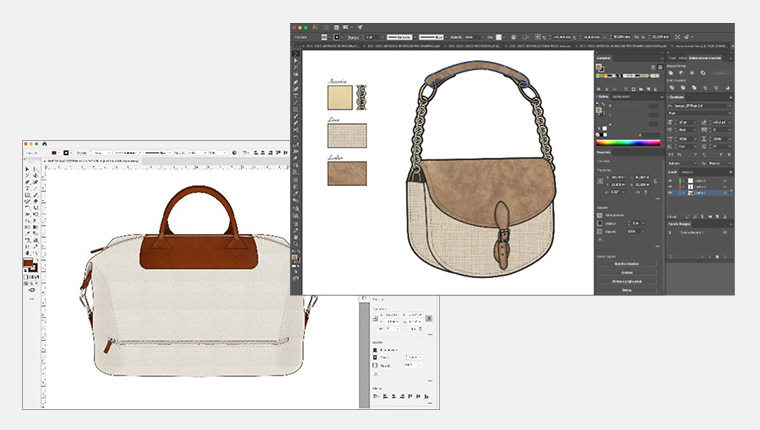Open the Swatches panel tab
The height and width of the screenshot is (430, 760).
coord(605,58)
